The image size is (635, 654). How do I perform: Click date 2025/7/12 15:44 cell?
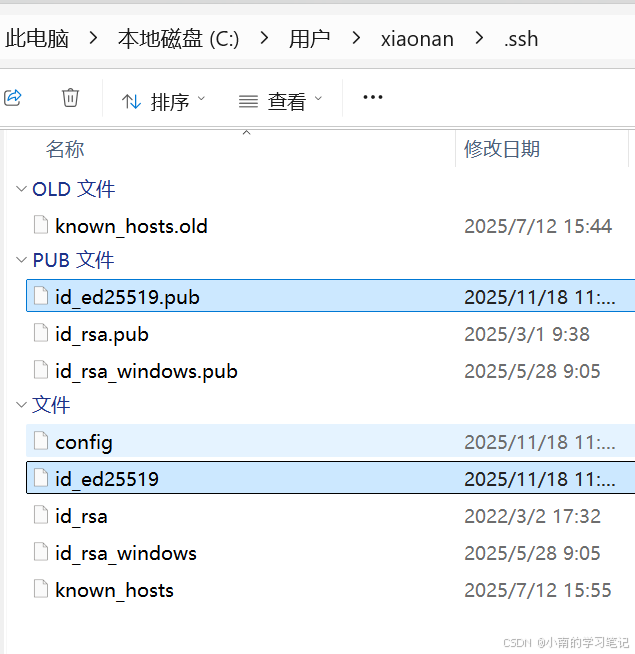click(x=538, y=226)
